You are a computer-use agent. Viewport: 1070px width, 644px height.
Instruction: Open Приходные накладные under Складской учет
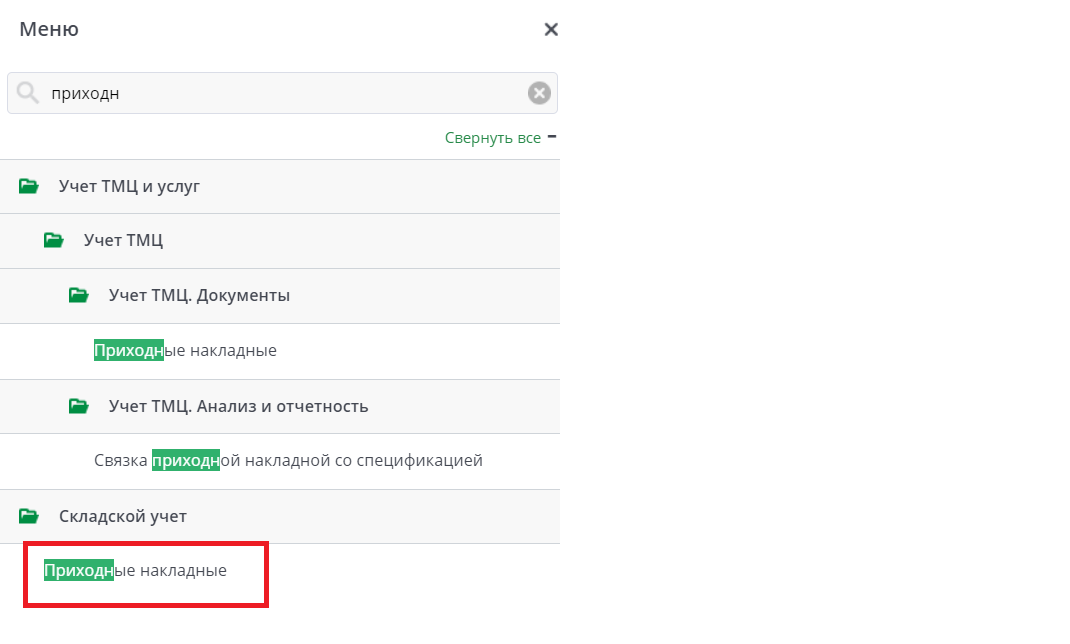(135, 571)
